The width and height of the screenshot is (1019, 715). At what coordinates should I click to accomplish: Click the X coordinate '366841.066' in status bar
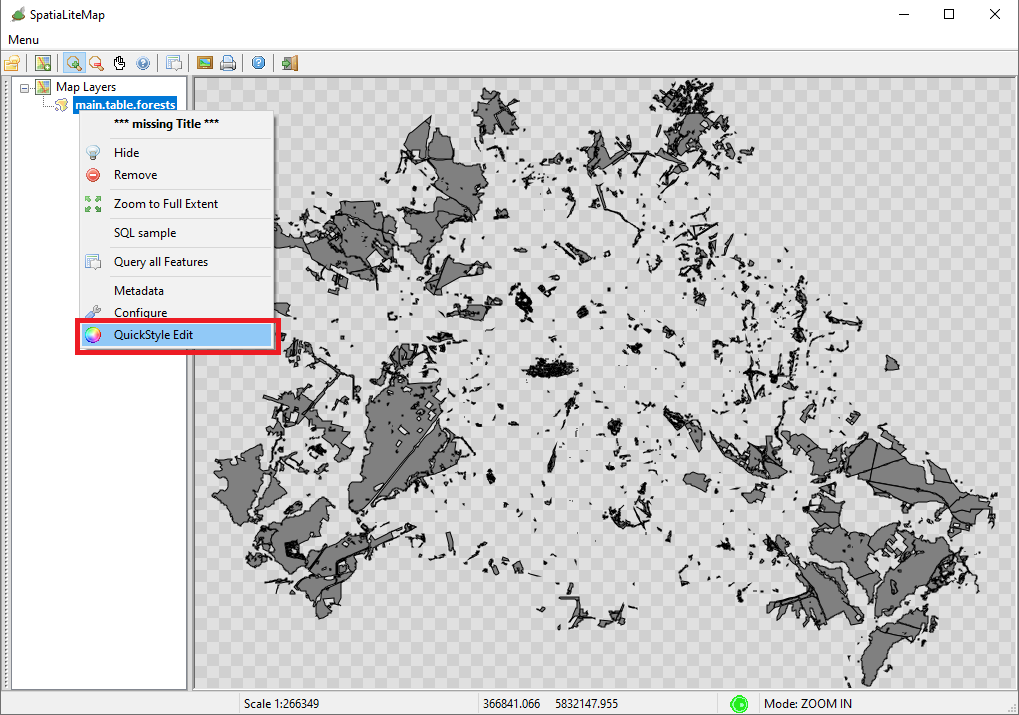[x=511, y=704]
